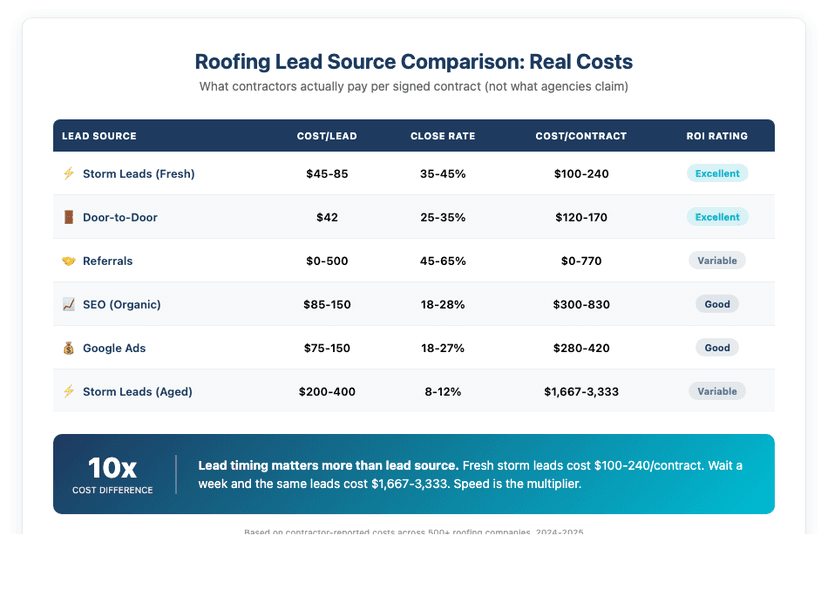Image resolution: width=828 pixels, height=610 pixels.
Task: Select the Variable badge in Storm Leads (Aged) row
Action: click(717, 391)
